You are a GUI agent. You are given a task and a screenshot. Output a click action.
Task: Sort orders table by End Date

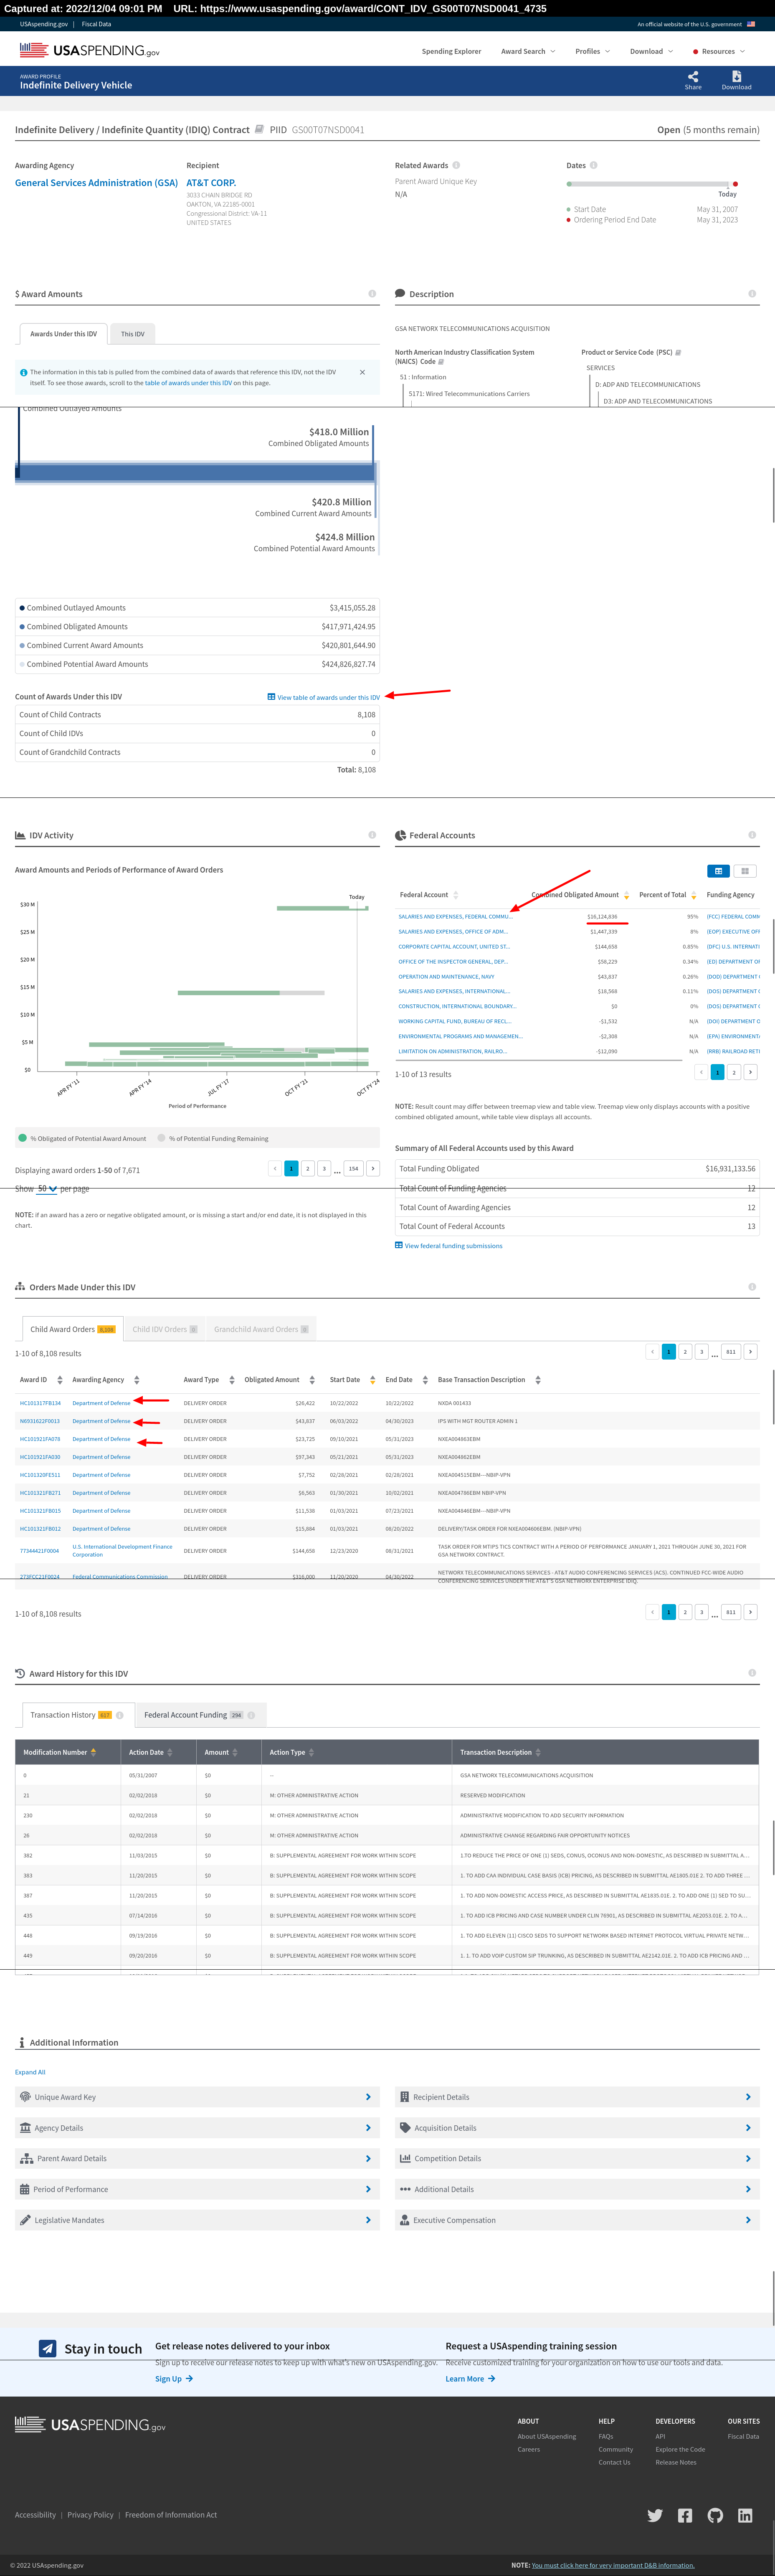pyautogui.click(x=425, y=1380)
